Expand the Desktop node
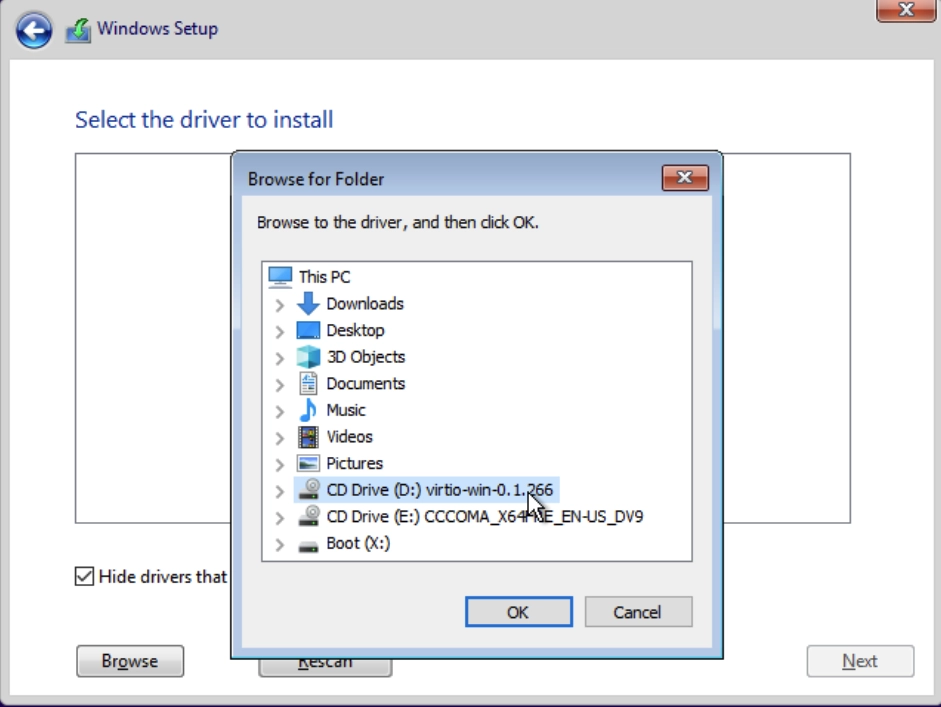Image resolution: width=941 pixels, height=707 pixels. click(x=279, y=331)
